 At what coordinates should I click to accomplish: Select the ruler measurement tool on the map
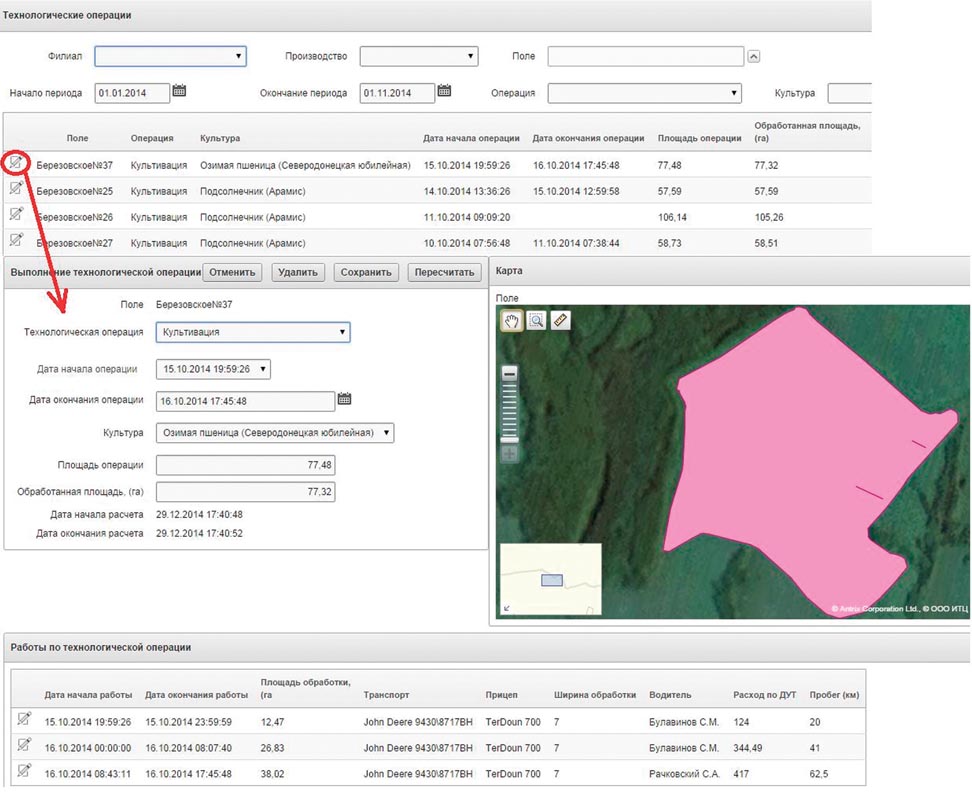pyautogui.click(x=560, y=321)
